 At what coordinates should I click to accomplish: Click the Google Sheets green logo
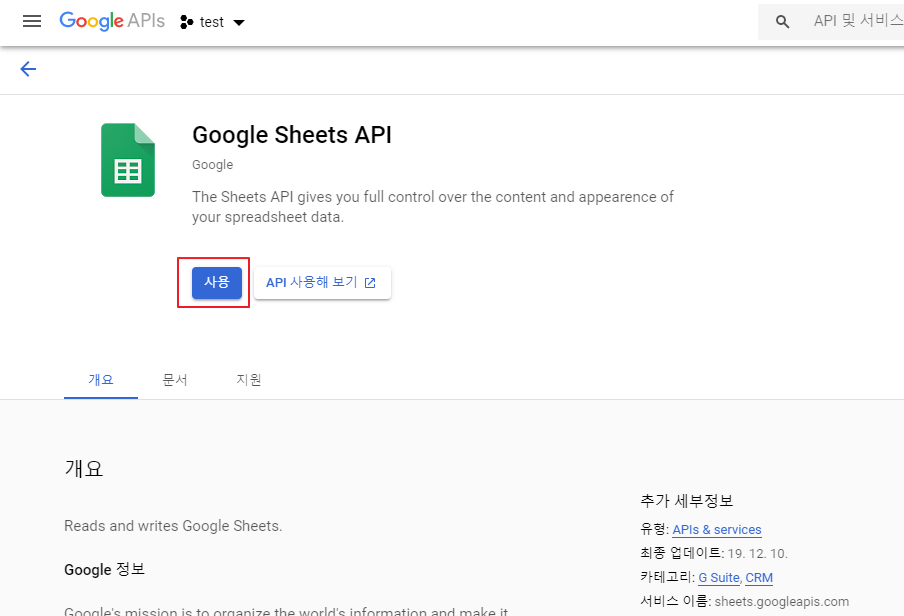[x=128, y=160]
